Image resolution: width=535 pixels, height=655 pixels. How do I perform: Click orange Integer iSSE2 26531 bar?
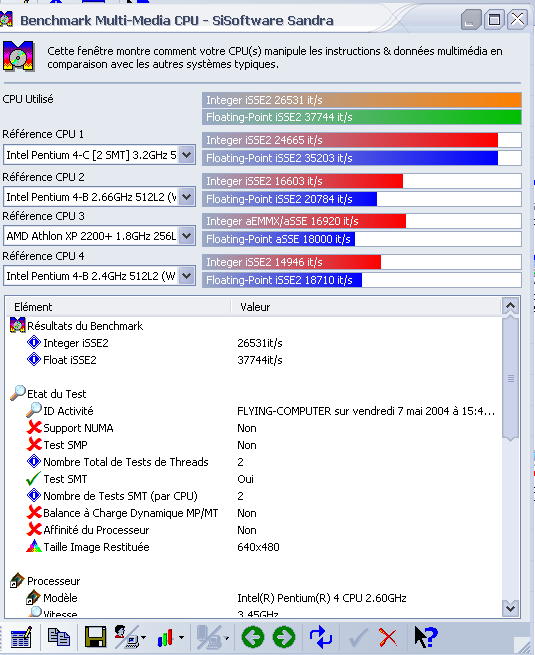tap(362, 100)
